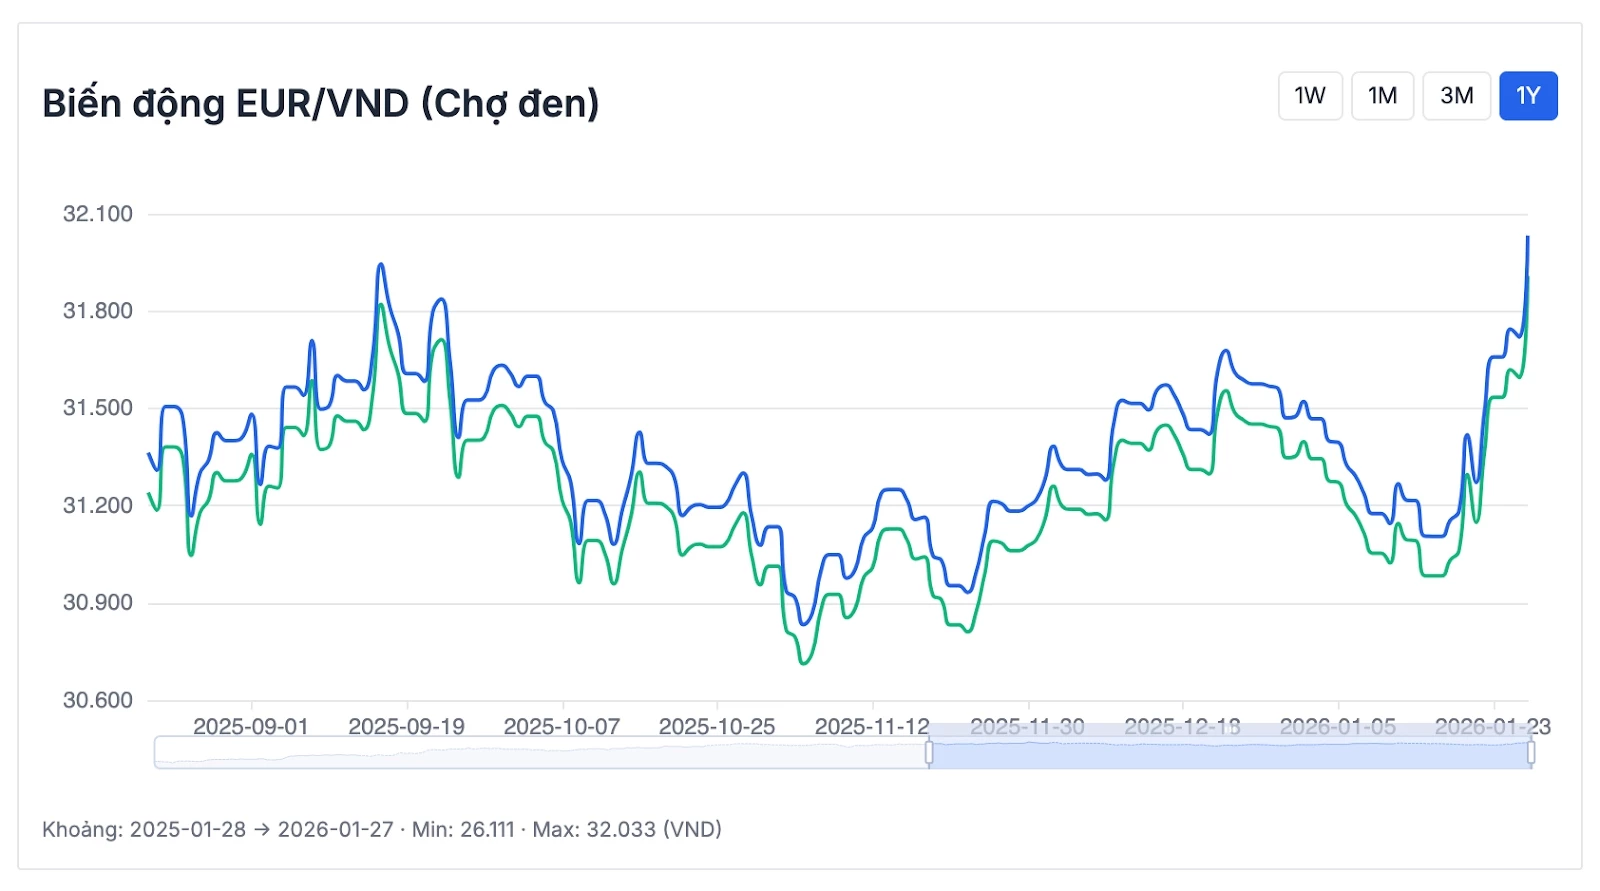Click the 2025-09-19 x-axis date label
Image resolution: width=1600 pixels, height=891 pixels.
(406, 727)
